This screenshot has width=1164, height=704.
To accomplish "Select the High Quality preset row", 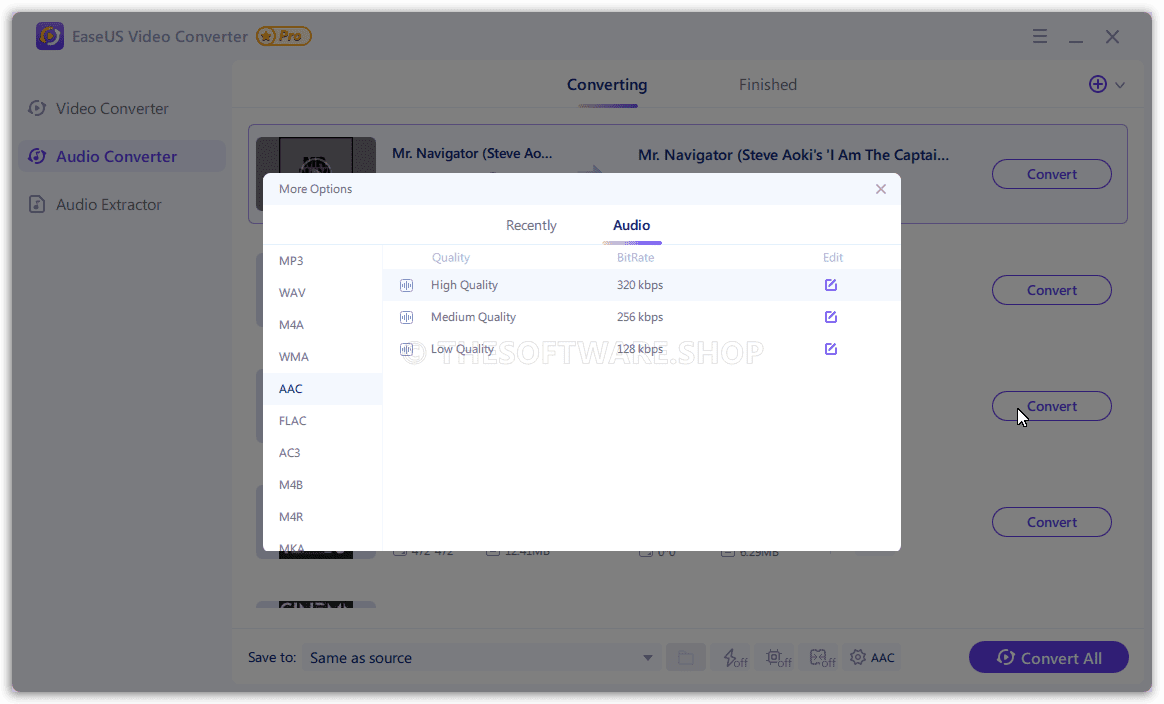I will pos(641,285).
